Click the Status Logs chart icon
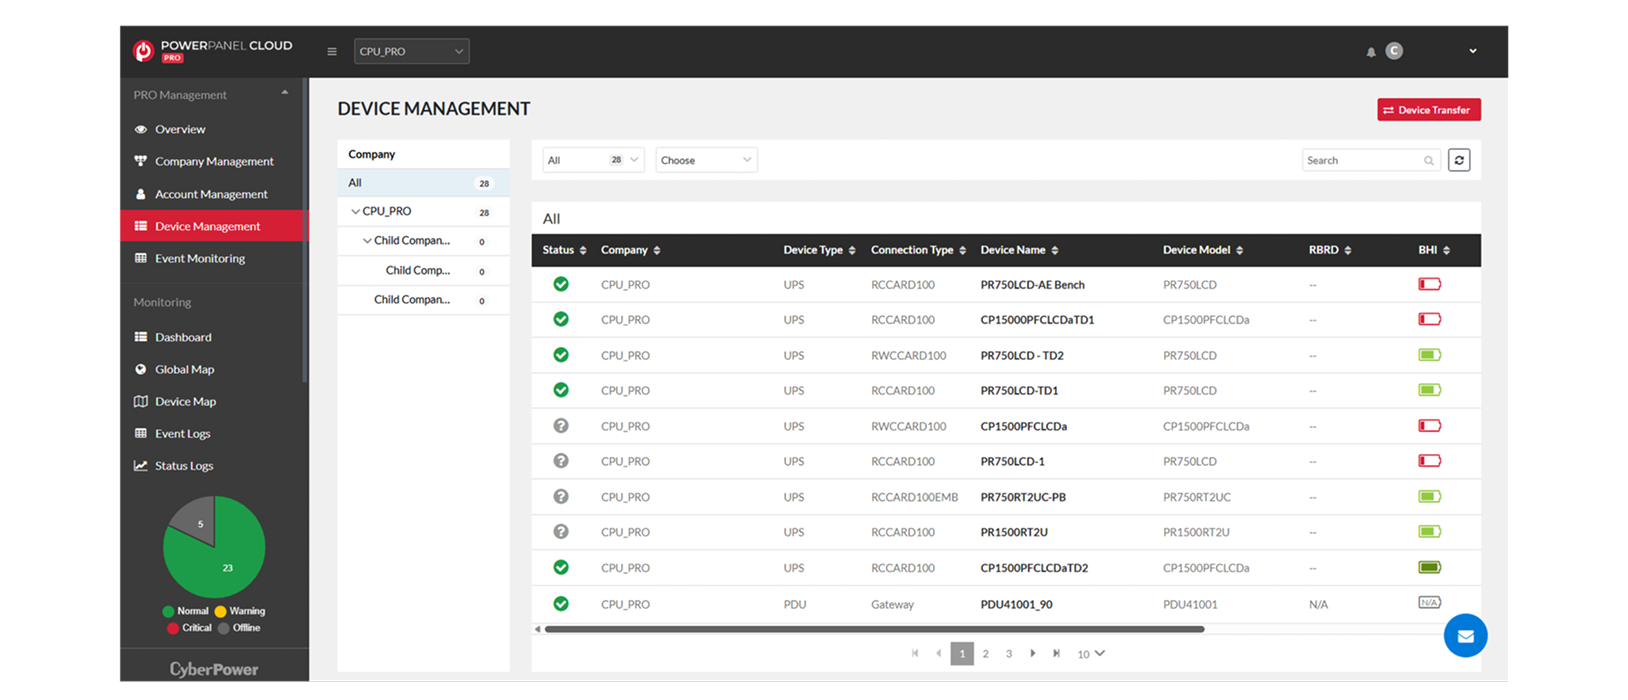This screenshot has width=1628, height=700. click(x=141, y=465)
